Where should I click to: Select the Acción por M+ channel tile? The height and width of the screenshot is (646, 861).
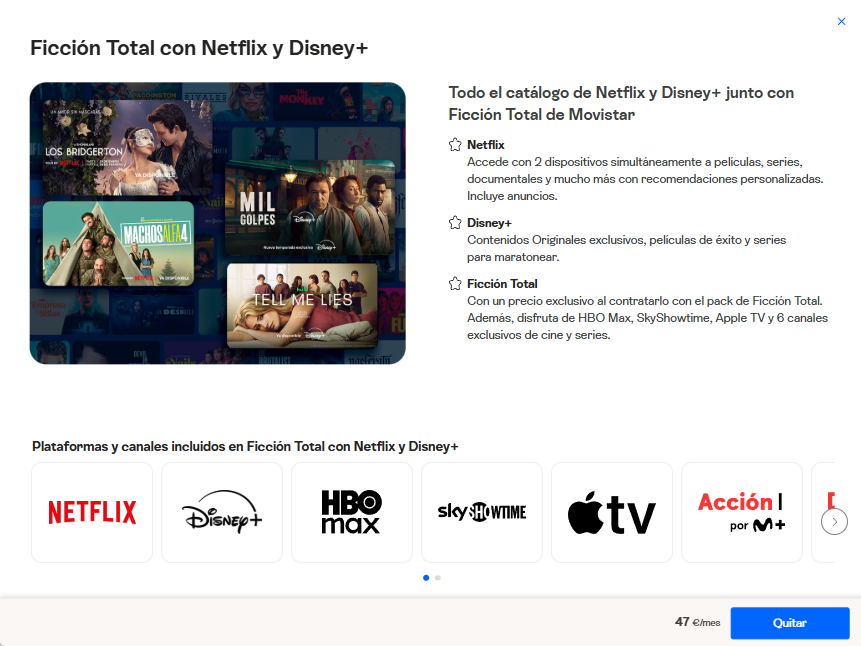[742, 512]
